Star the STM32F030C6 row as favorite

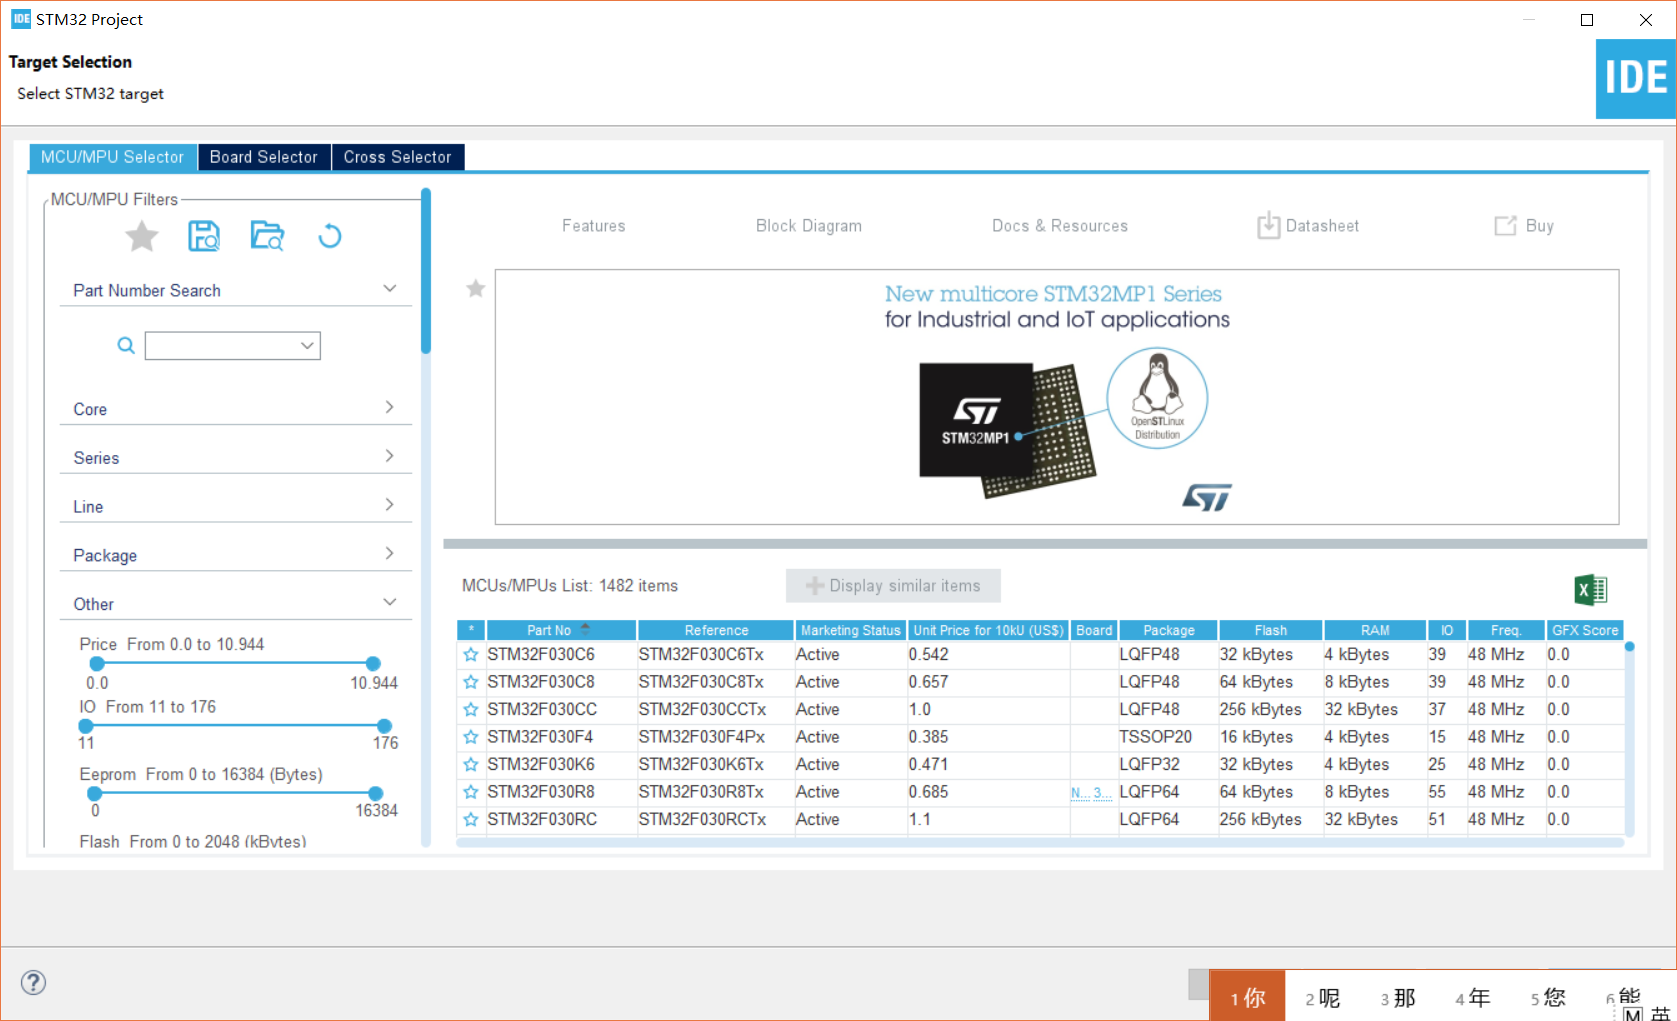(x=471, y=654)
